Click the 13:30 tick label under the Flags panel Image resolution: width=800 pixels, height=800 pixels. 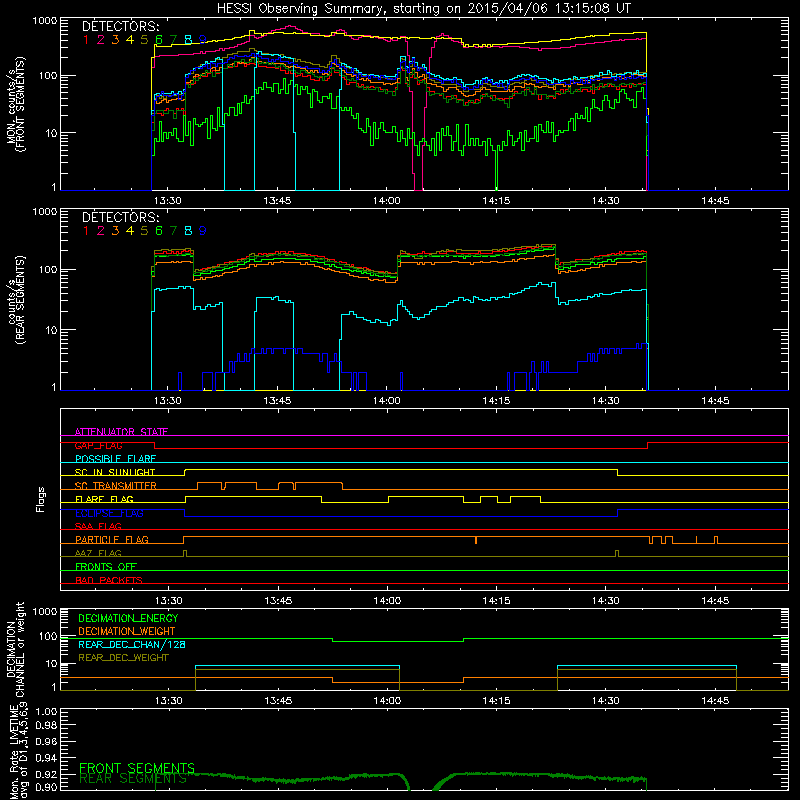coord(169,601)
